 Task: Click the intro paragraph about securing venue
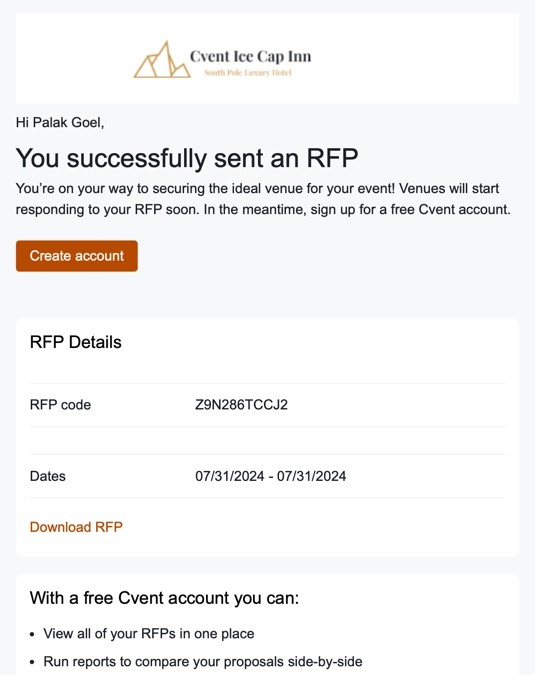(263, 199)
